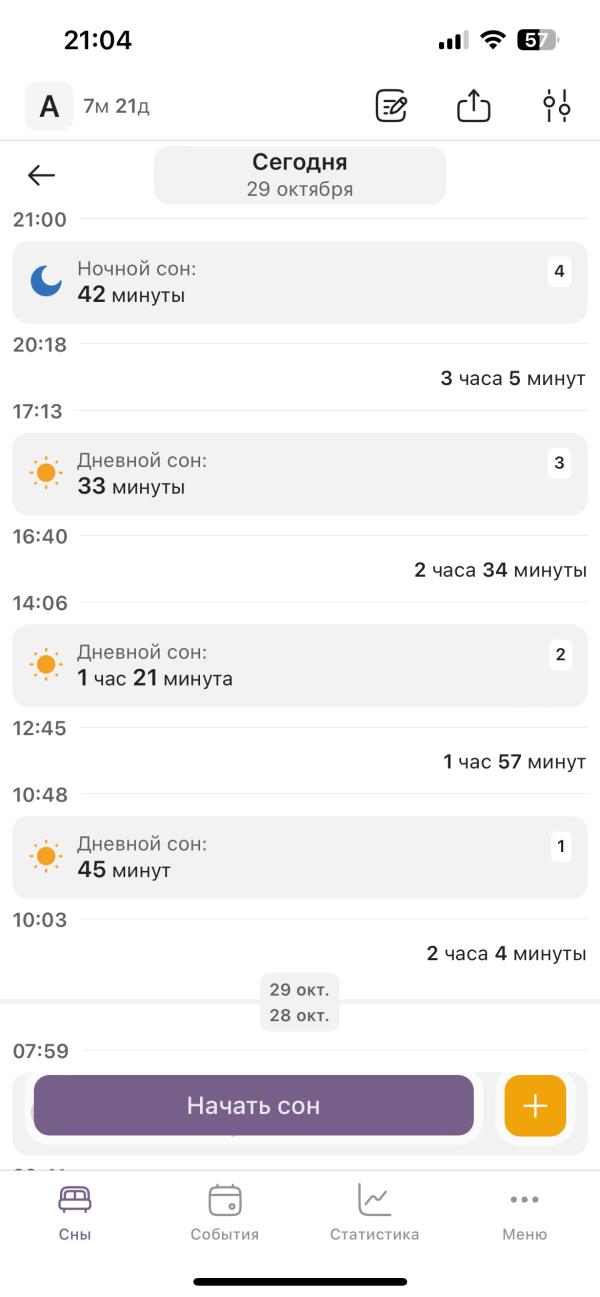
Task: Tap the moon icon on night sleep
Action: 46,281
